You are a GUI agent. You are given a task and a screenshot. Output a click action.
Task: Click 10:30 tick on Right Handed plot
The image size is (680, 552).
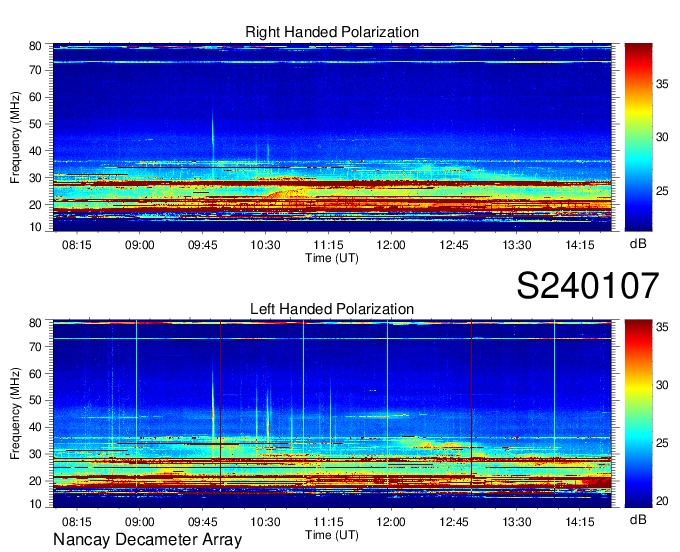tap(265, 245)
